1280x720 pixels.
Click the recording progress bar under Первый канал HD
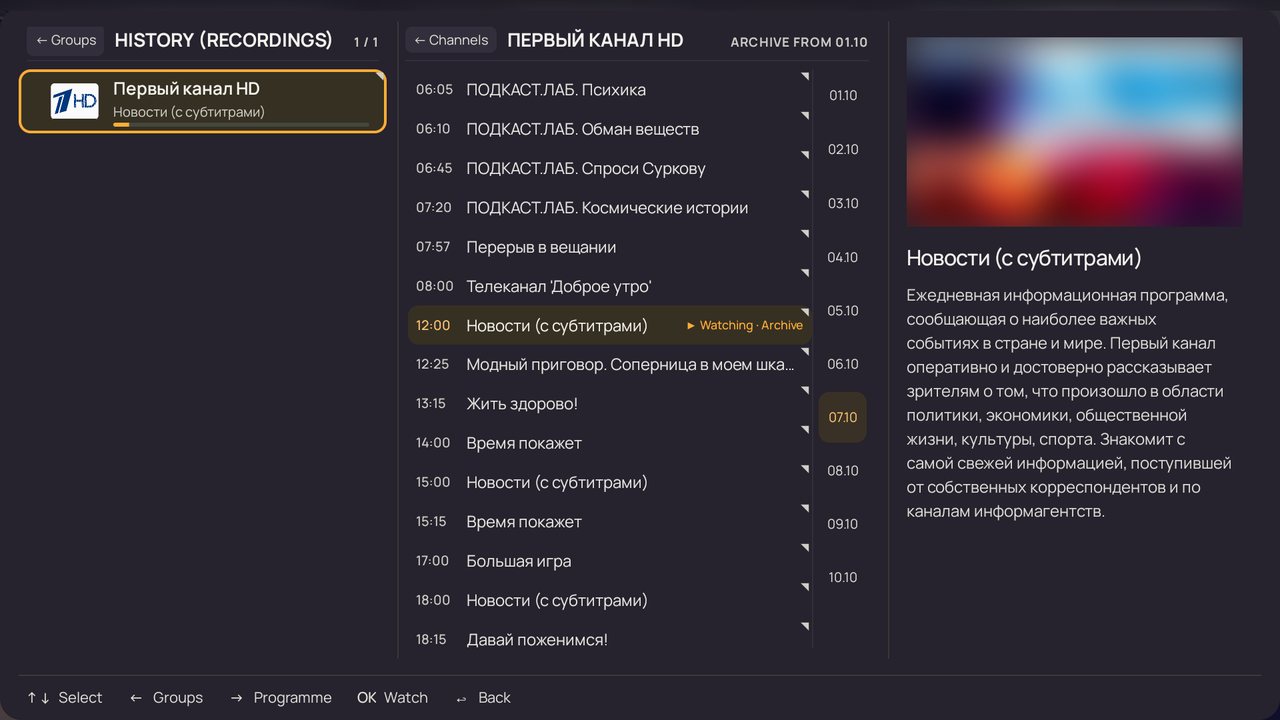(241, 125)
